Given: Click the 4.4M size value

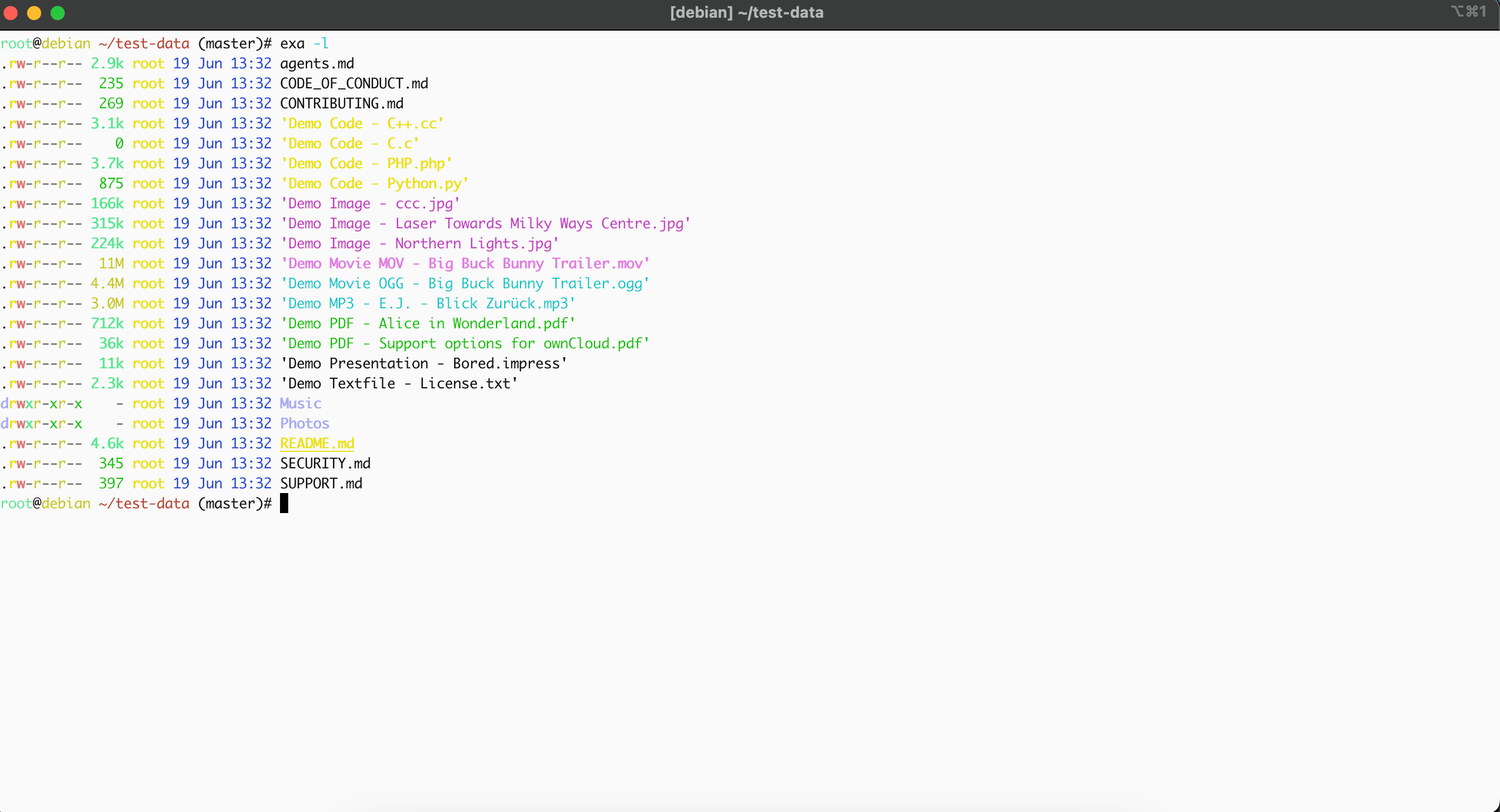Looking at the screenshot, I should 107,283.
